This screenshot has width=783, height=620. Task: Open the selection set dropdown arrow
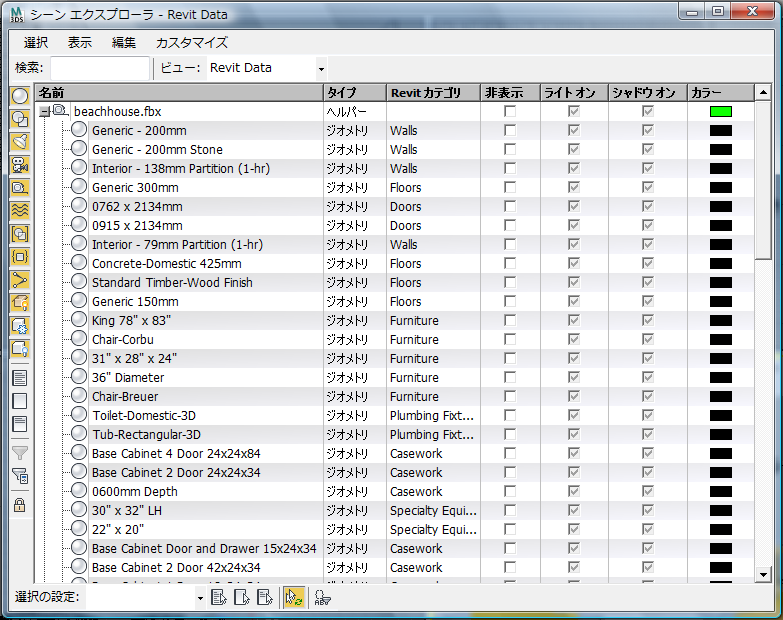pyautogui.click(x=200, y=598)
